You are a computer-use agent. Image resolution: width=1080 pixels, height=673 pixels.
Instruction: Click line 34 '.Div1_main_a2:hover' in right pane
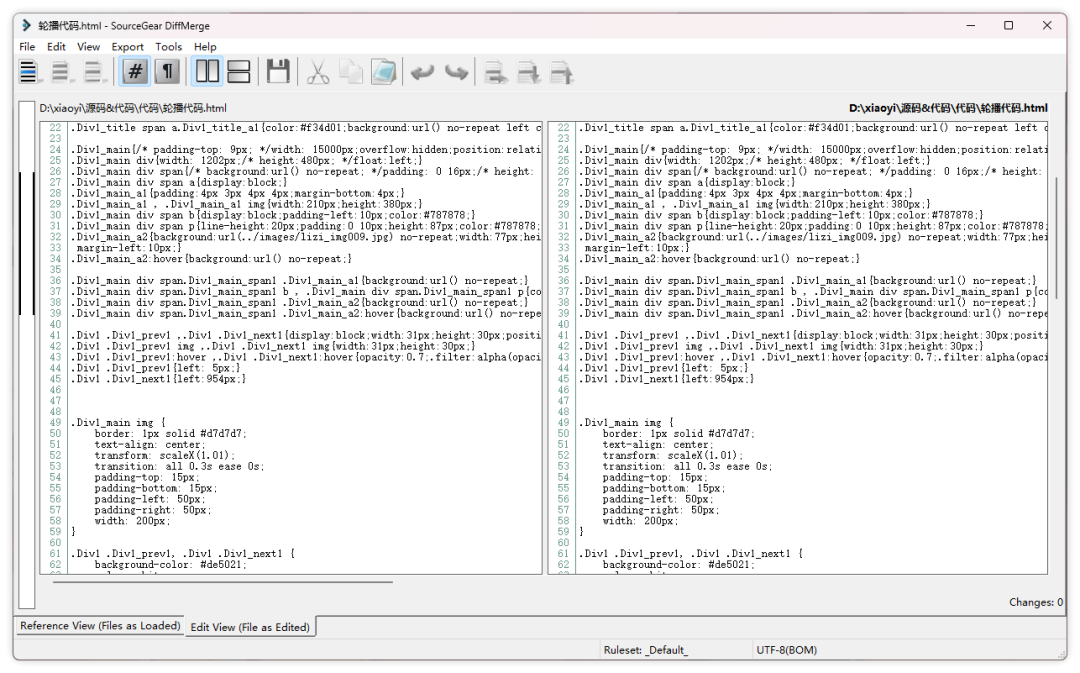coord(718,259)
